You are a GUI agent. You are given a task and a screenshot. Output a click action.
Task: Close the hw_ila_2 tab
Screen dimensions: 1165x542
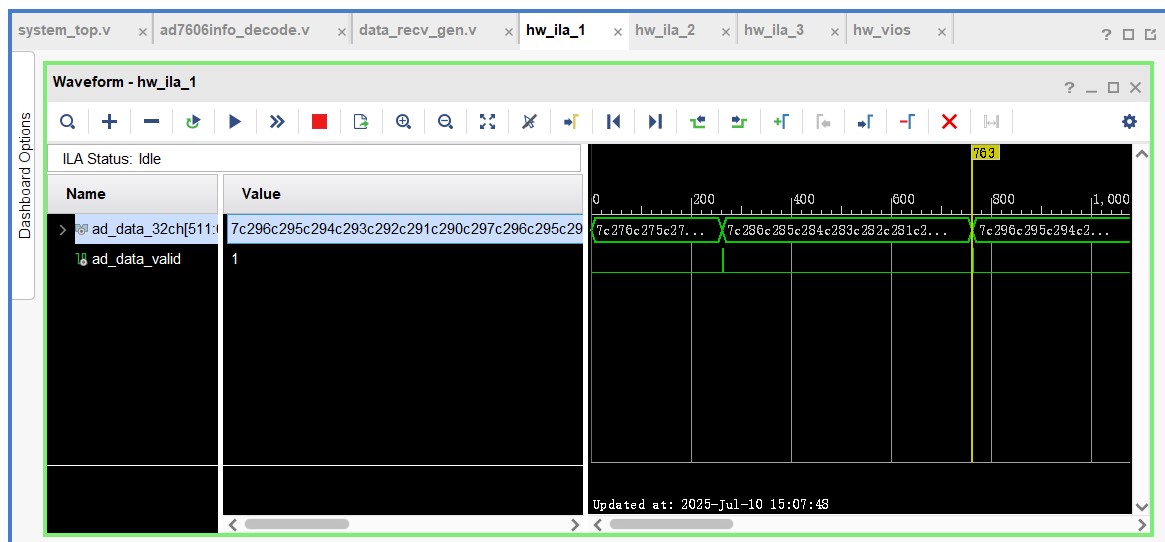pos(727,32)
